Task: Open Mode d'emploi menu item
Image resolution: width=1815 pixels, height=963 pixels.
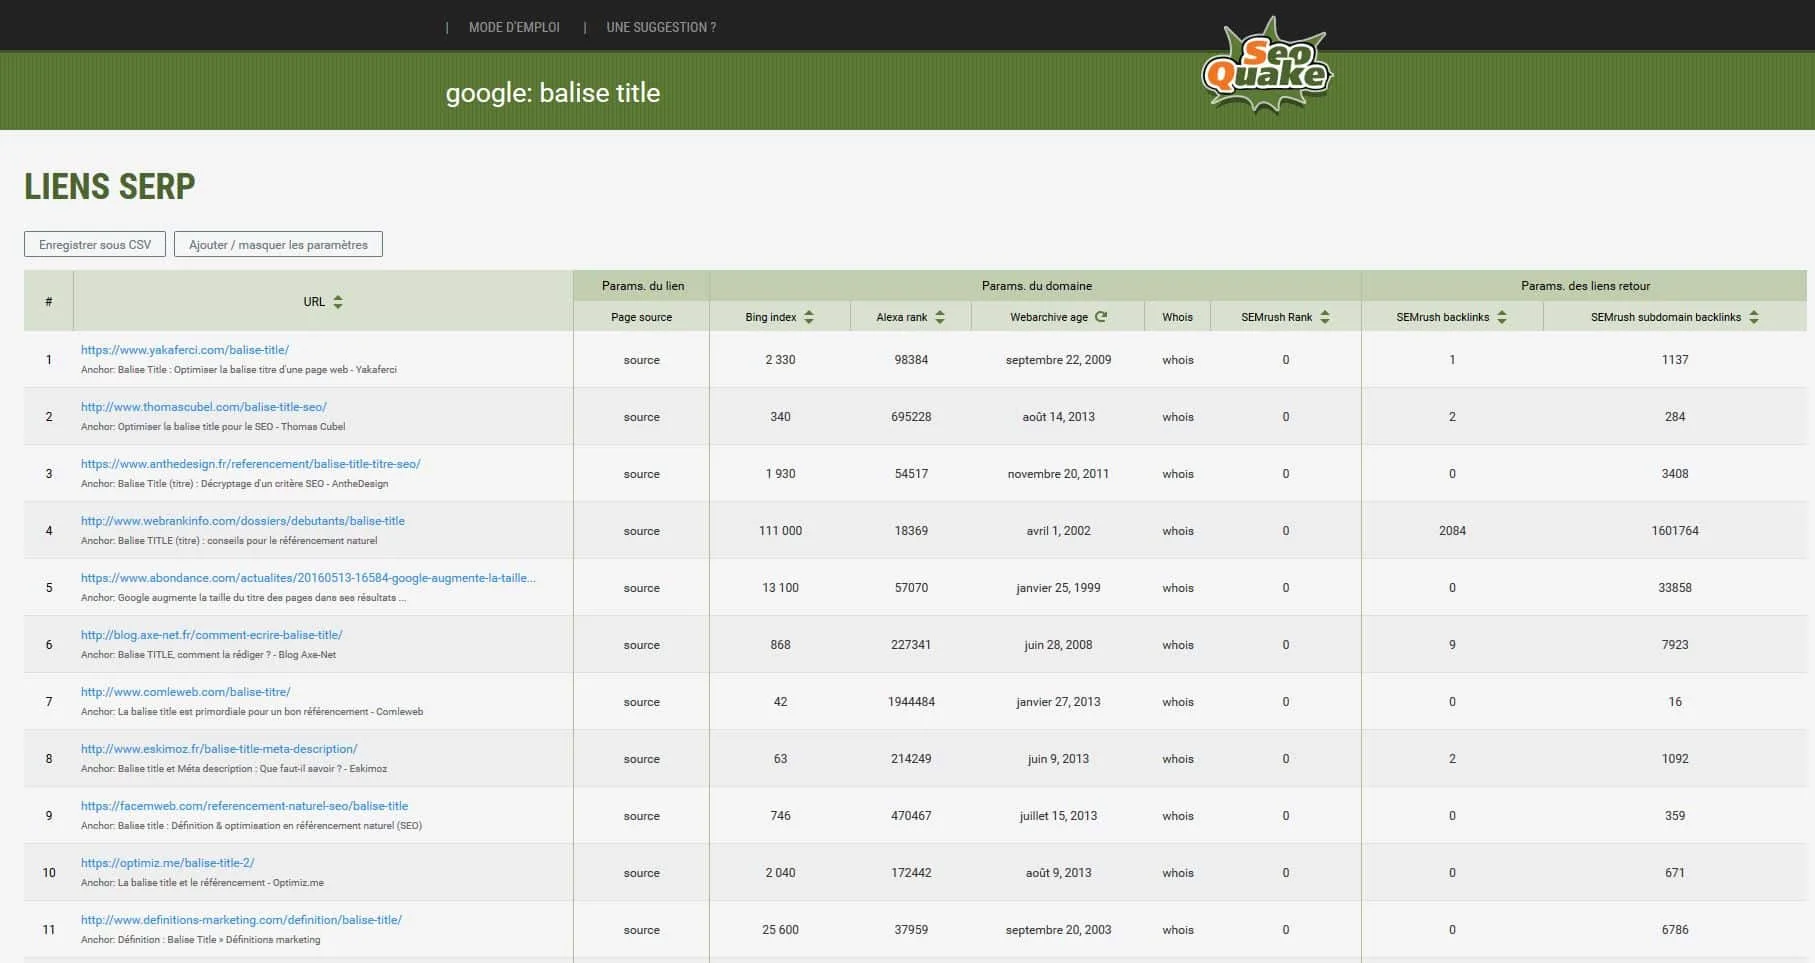Action: pyautogui.click(x=514, y=27)
